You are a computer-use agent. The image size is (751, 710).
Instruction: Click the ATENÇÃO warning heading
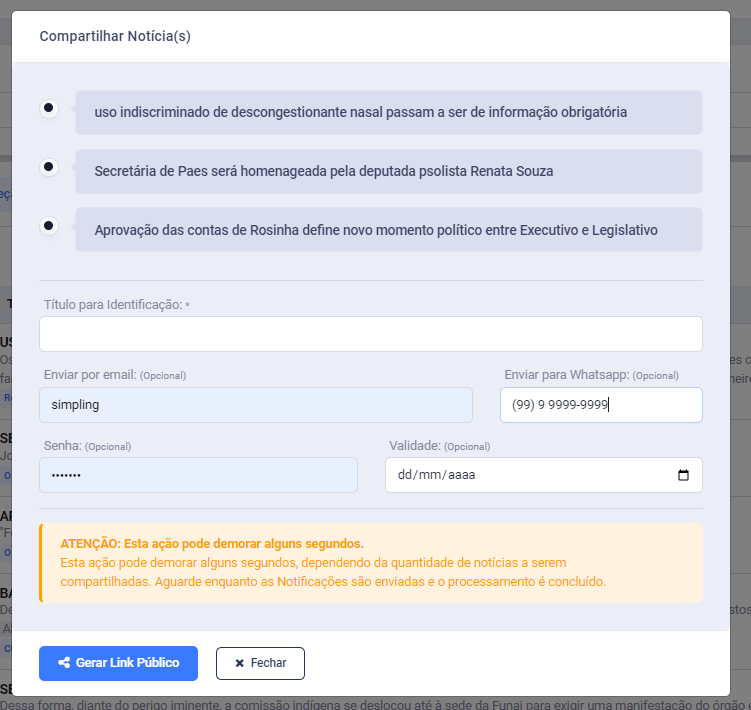(212, 543)
